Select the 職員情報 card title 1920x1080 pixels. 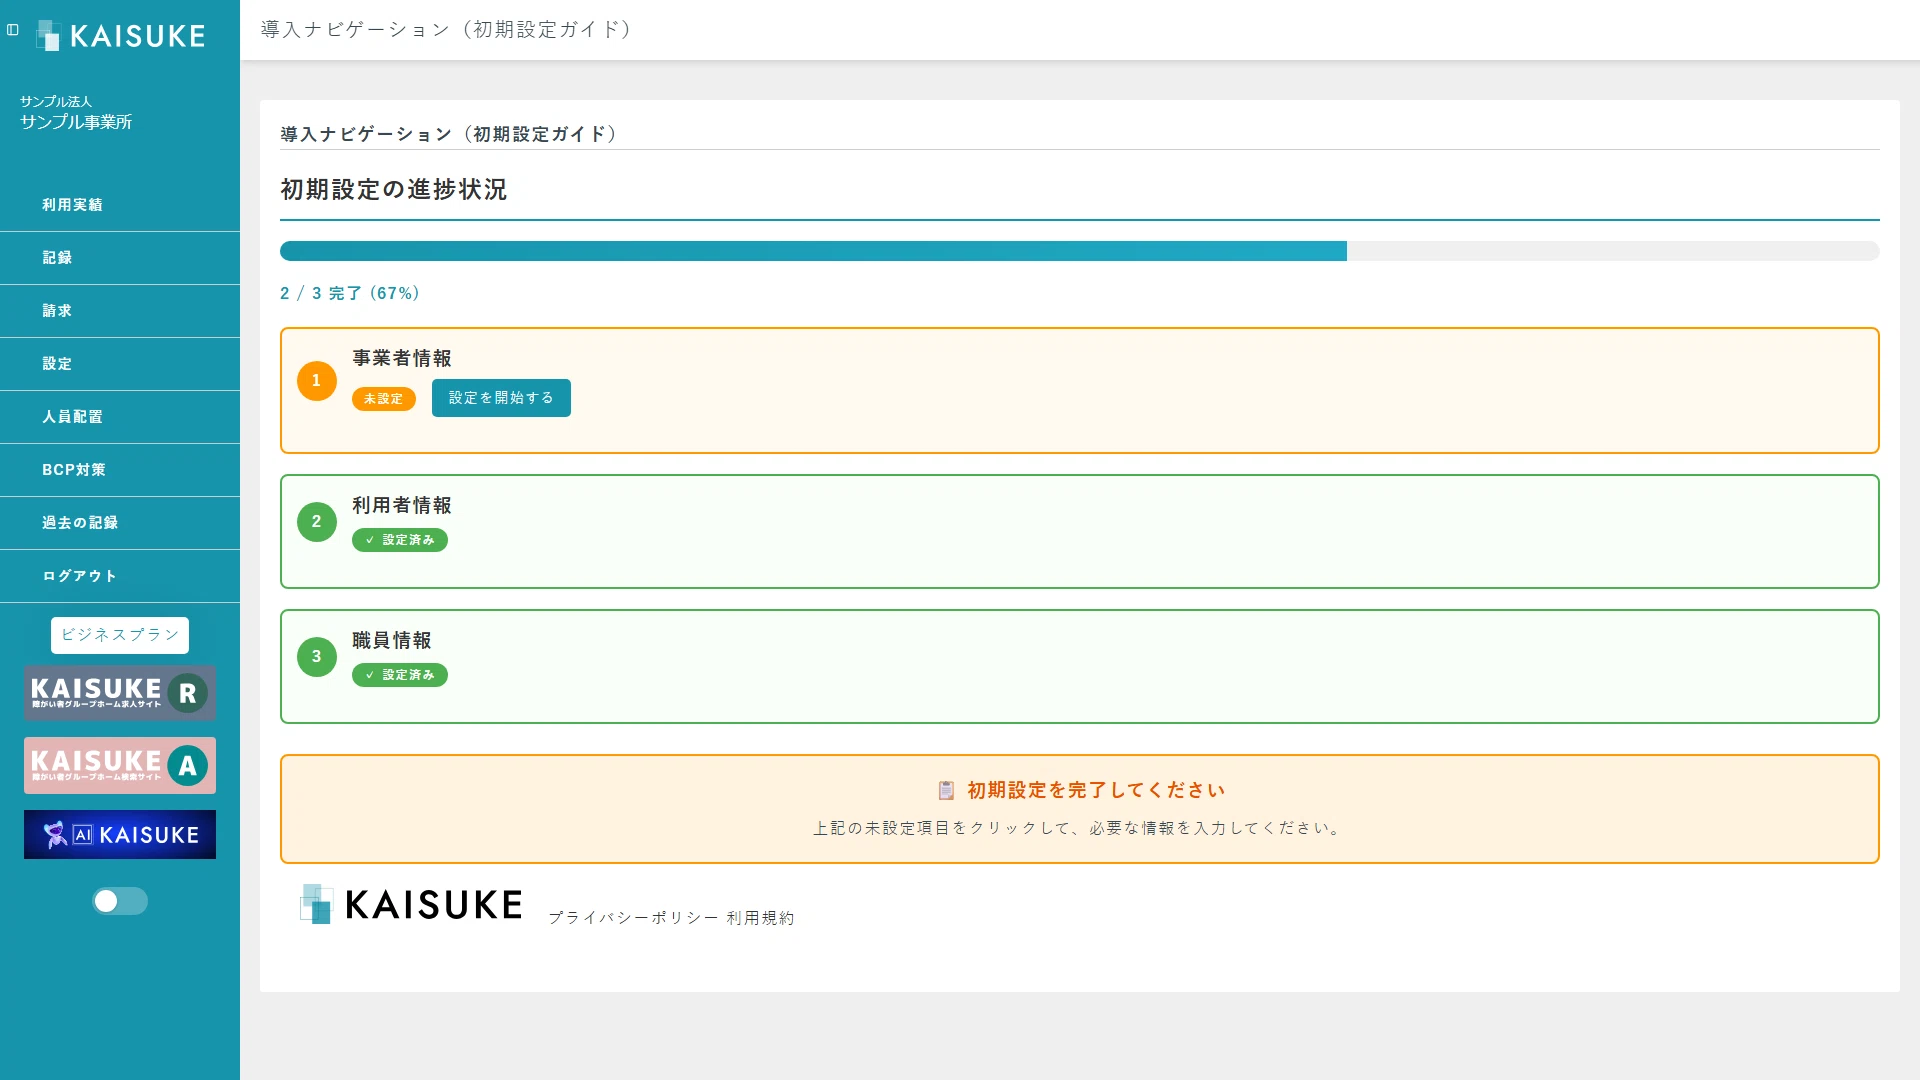[392, 640]
